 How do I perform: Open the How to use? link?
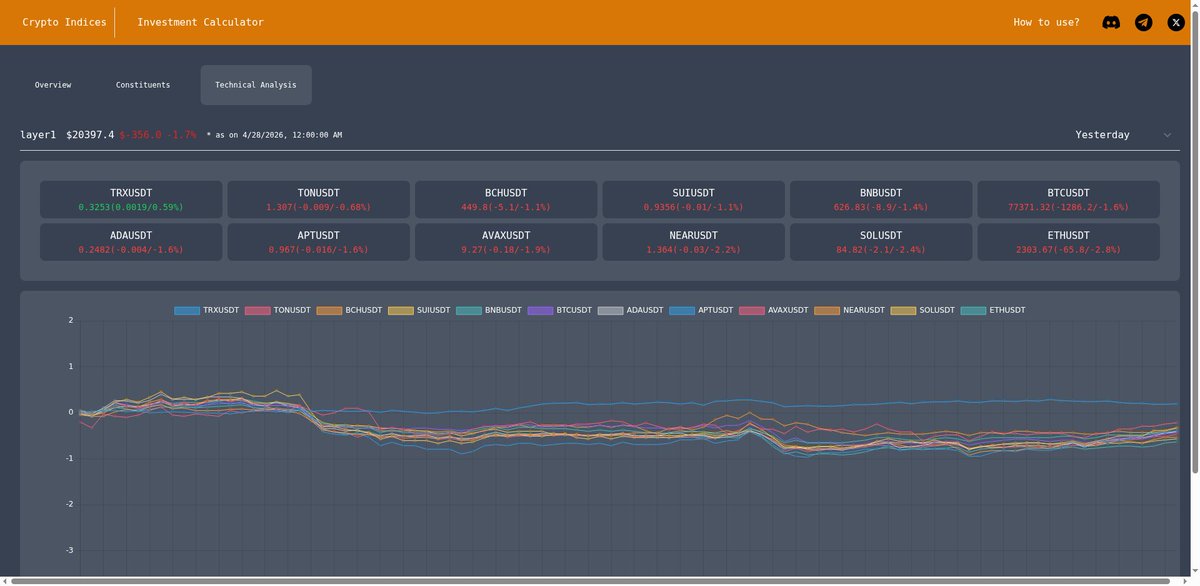[x=1046, y=21]
